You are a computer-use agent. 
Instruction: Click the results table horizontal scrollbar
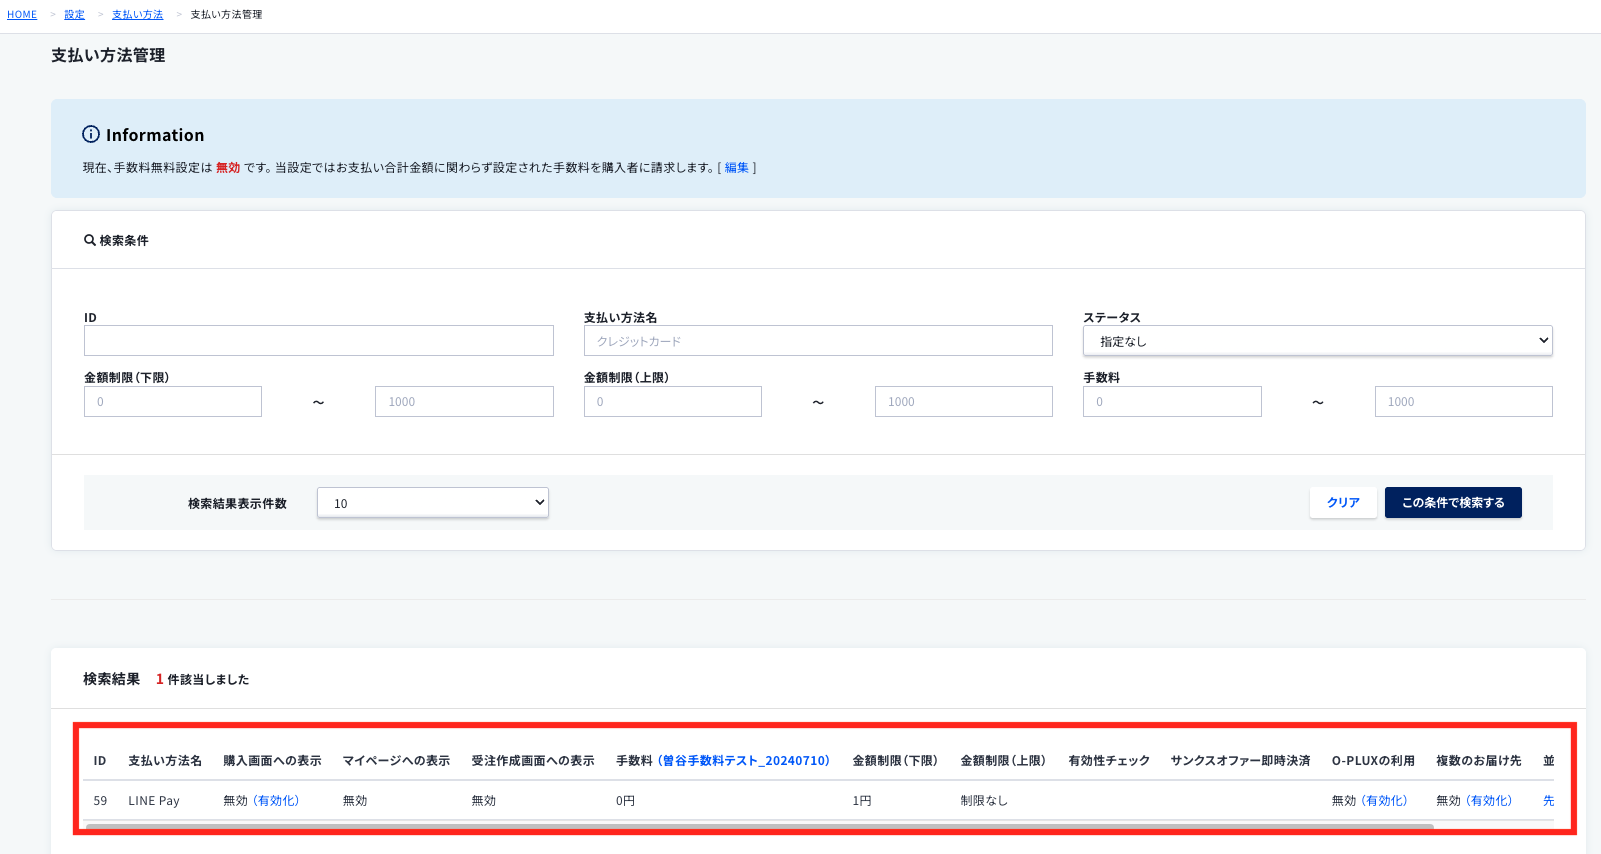click(760, 827)
